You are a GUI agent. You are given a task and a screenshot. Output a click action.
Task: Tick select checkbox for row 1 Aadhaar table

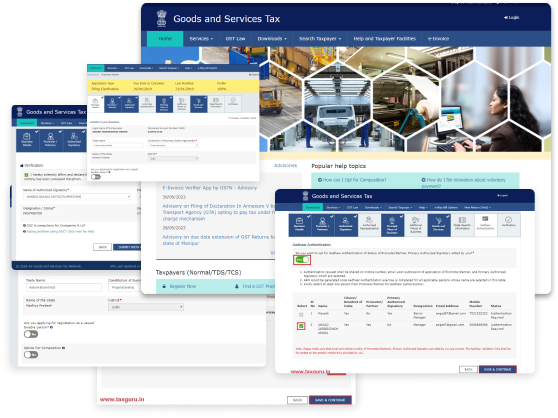tap(301, 314)
